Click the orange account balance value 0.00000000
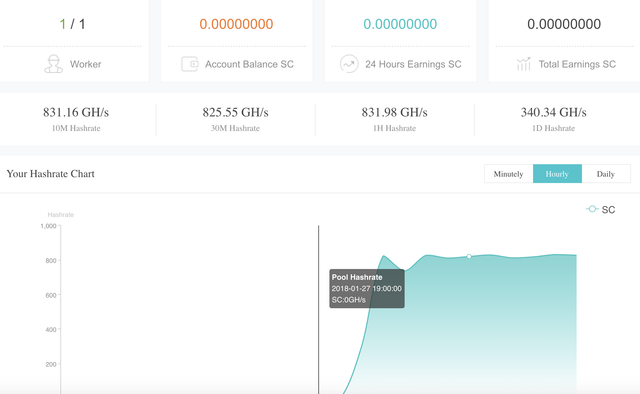Viewport: 640px width, 394px height. pos(236,24)
